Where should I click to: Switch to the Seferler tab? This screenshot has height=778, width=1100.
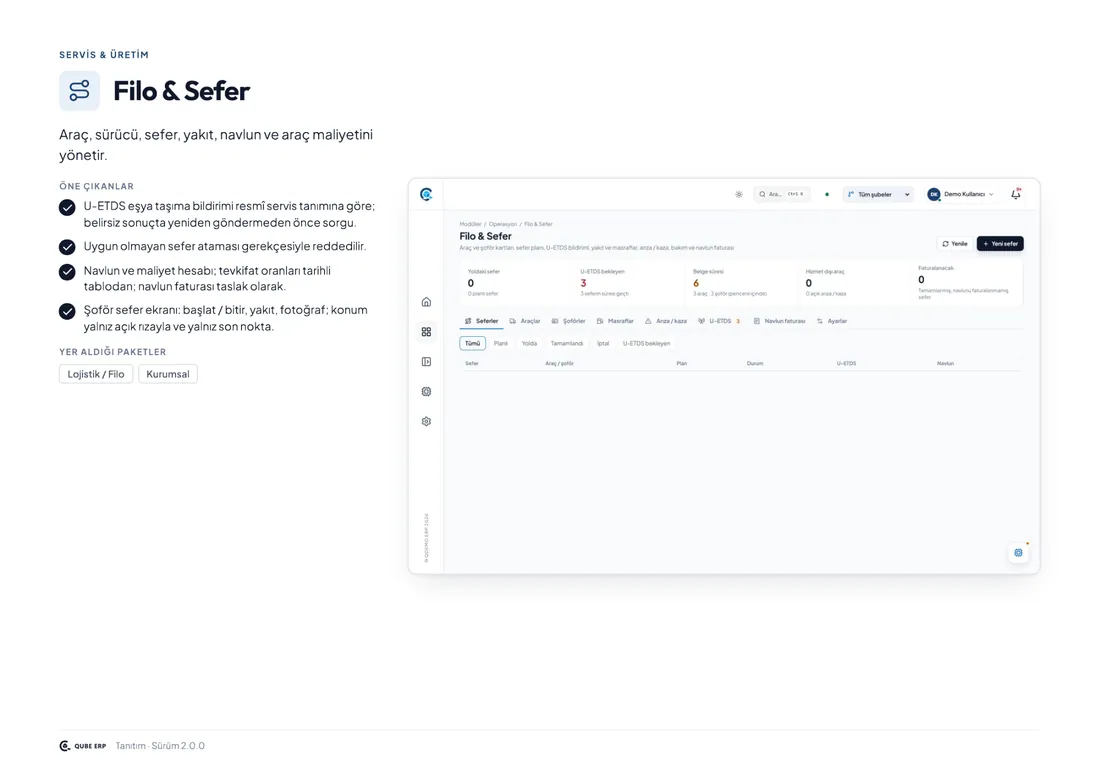[x=481, y=321]
